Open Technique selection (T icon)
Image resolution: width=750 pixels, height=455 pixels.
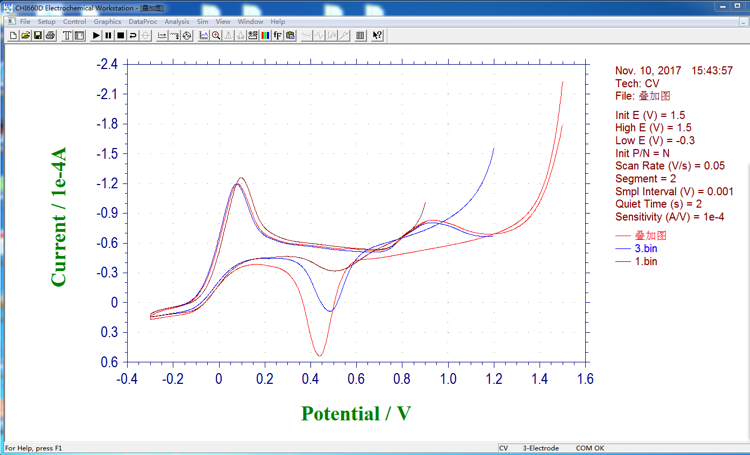(67, 35)
